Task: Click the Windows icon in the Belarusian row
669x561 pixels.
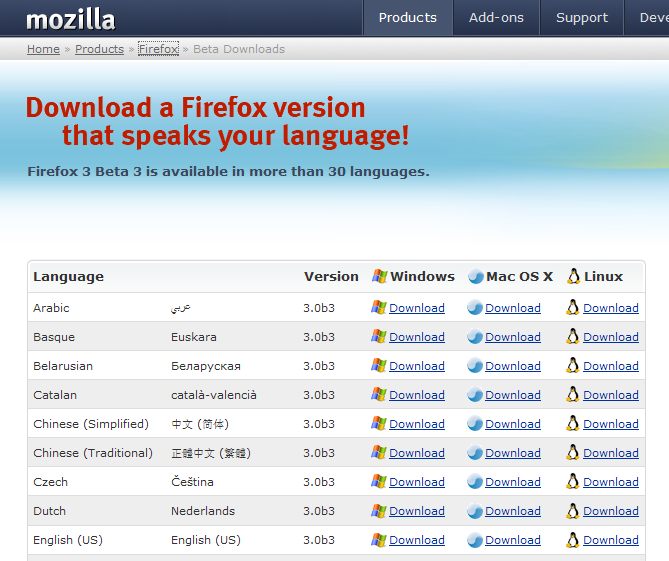Action: point(378,365)
